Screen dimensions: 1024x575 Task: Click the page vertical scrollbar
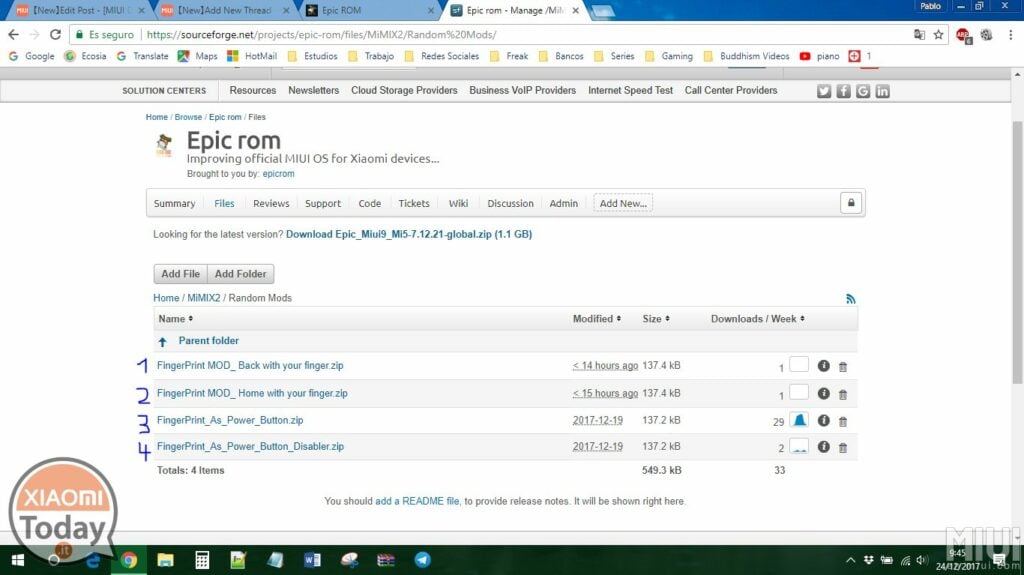coord(1017,252)
